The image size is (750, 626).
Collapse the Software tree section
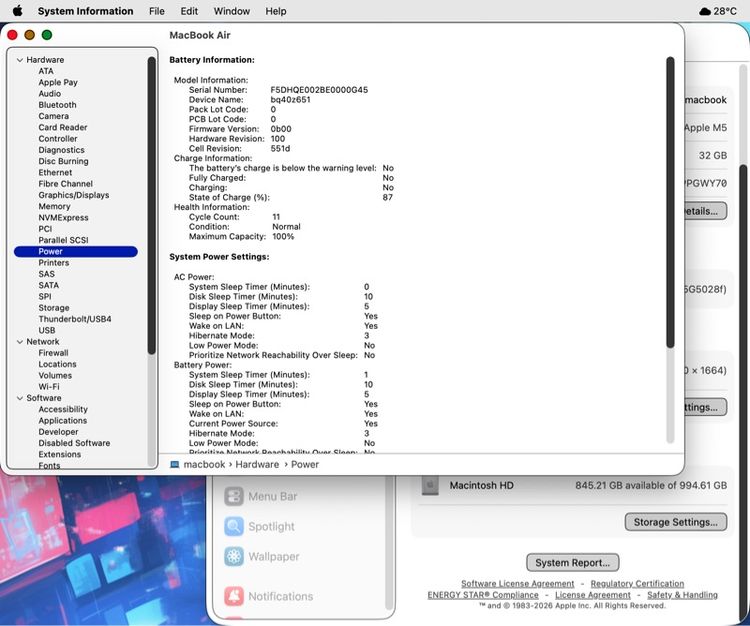[x=20, y=398]
